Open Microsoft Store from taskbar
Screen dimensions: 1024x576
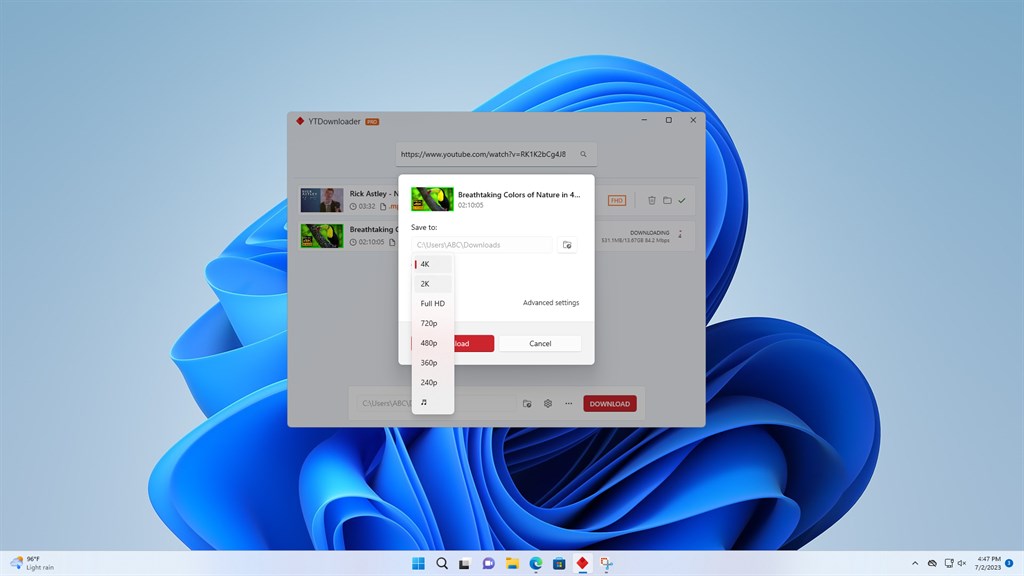click(x=559, y=563)
